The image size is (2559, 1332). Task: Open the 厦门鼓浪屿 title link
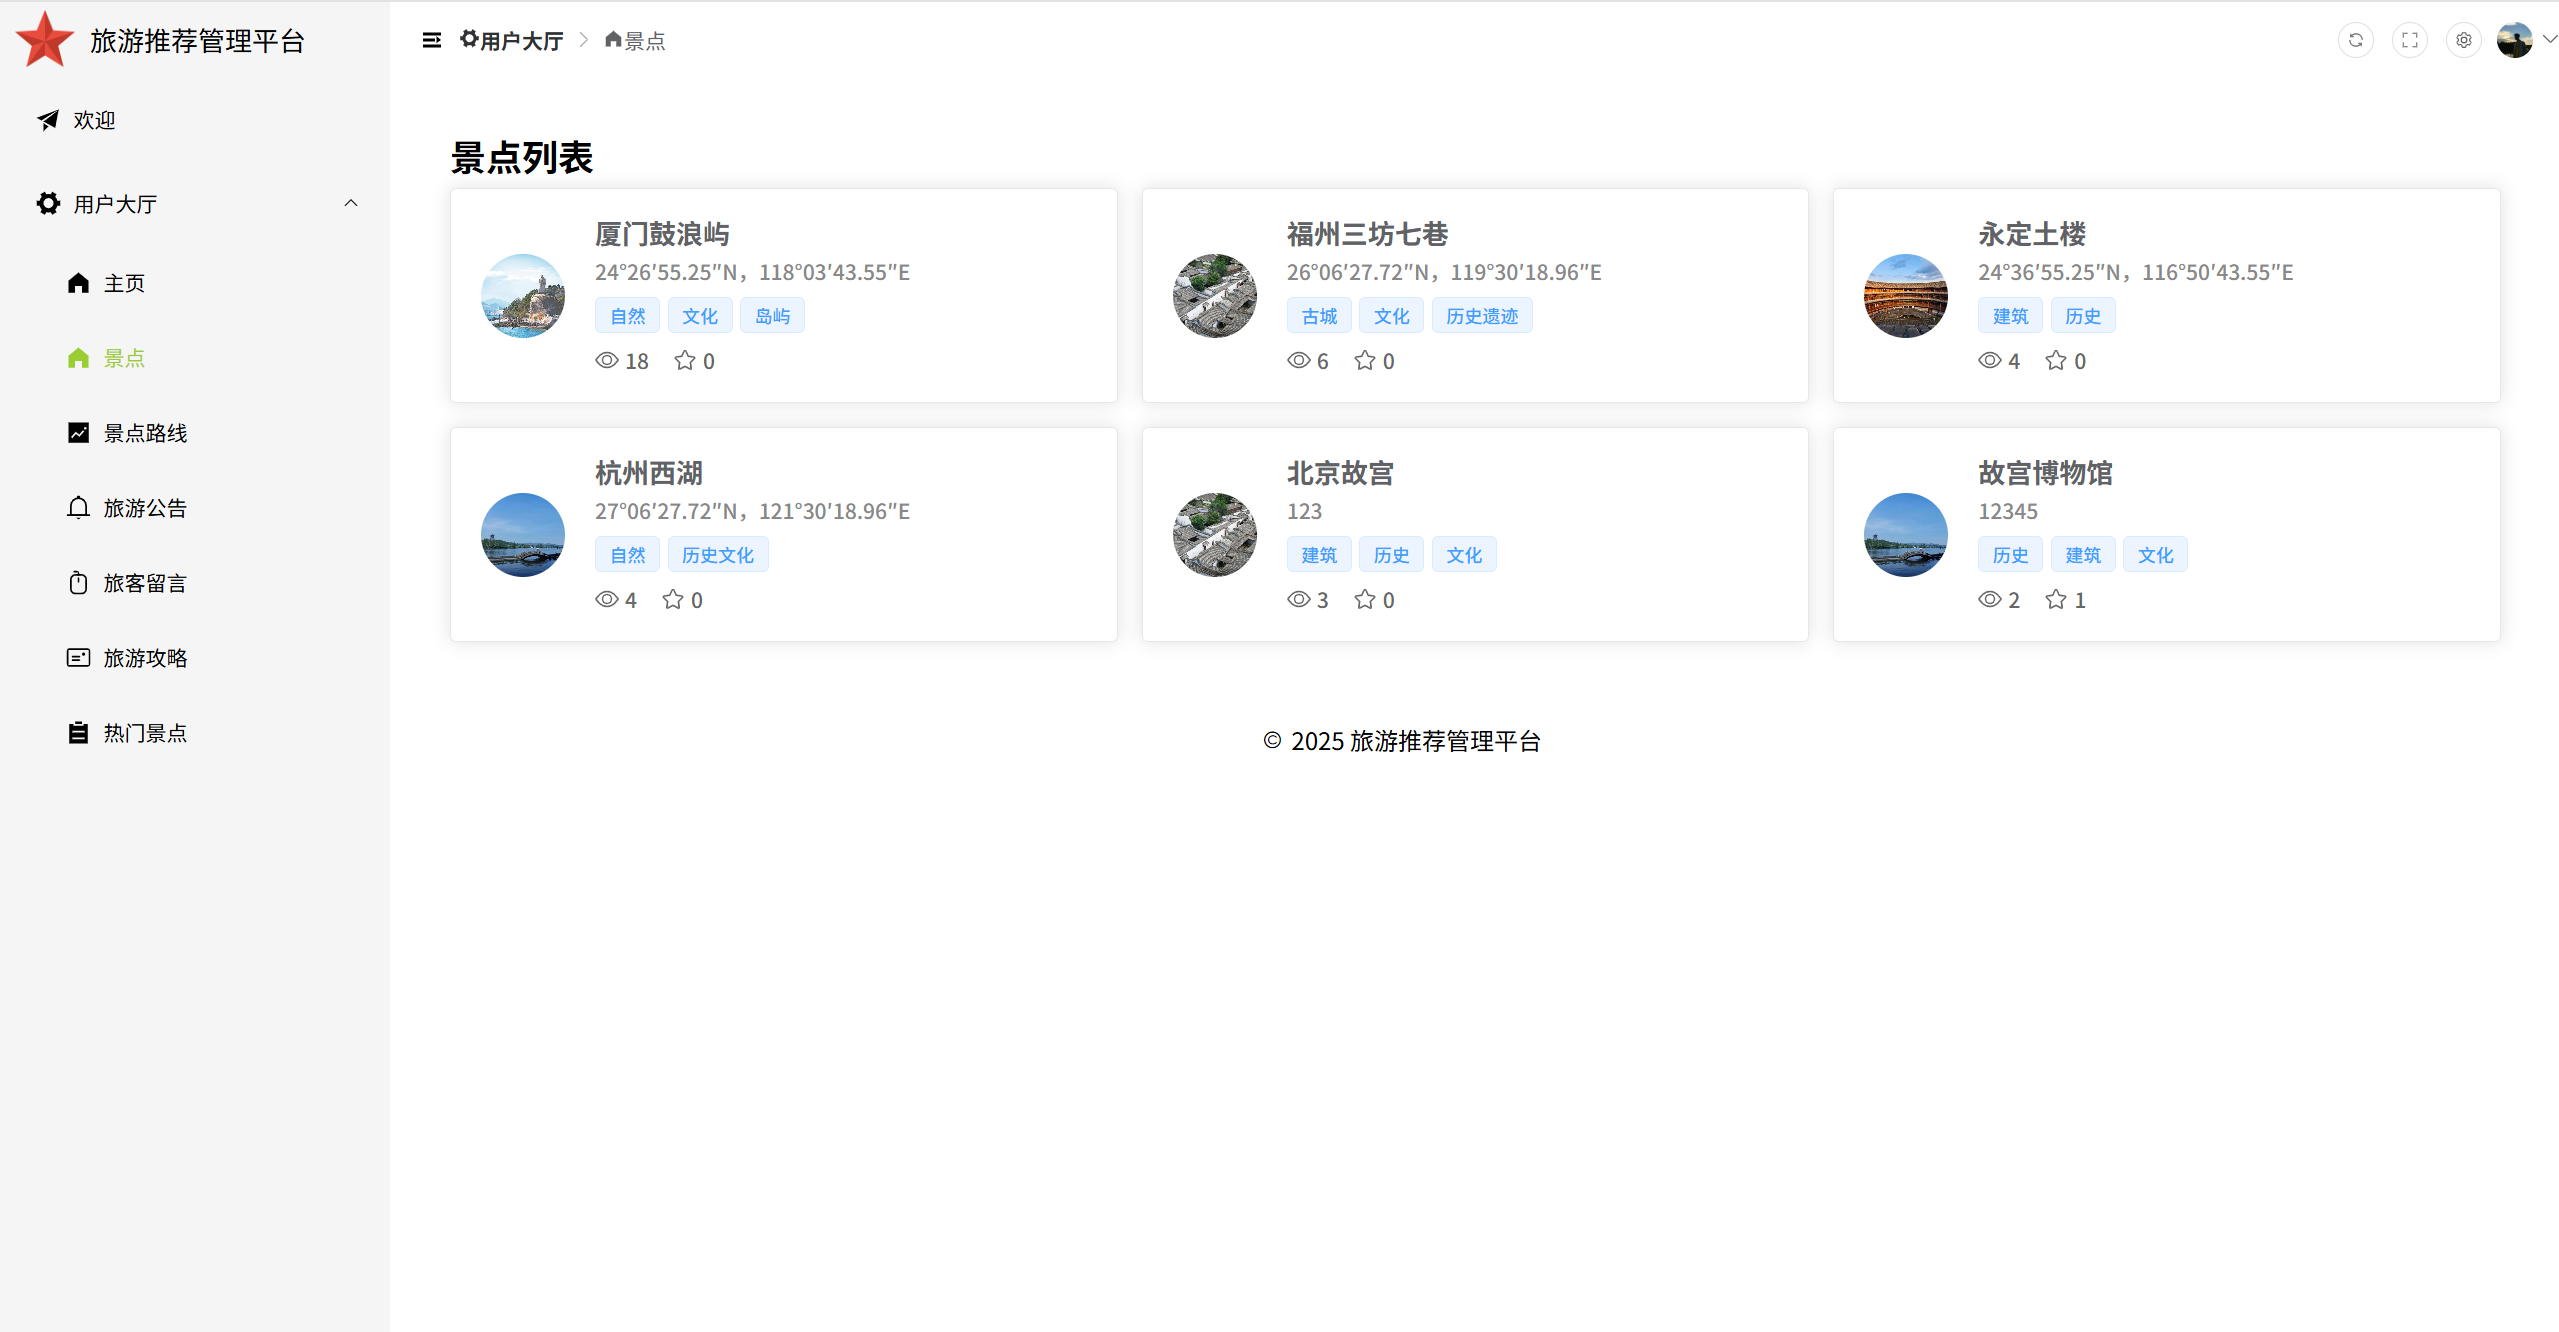click(662, 234)
